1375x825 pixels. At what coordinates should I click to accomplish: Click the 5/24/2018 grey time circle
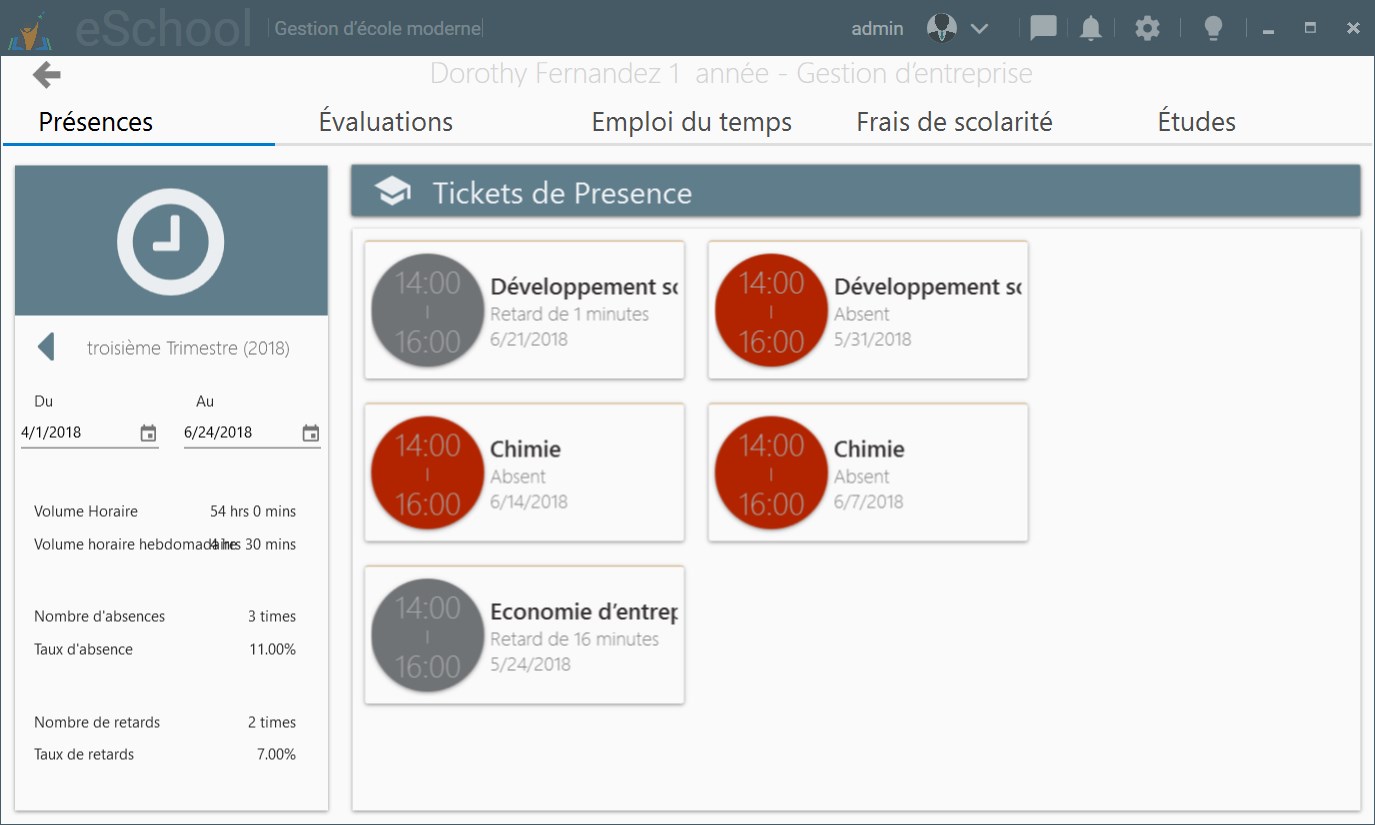pyautogui.click(x=428, y=636)
